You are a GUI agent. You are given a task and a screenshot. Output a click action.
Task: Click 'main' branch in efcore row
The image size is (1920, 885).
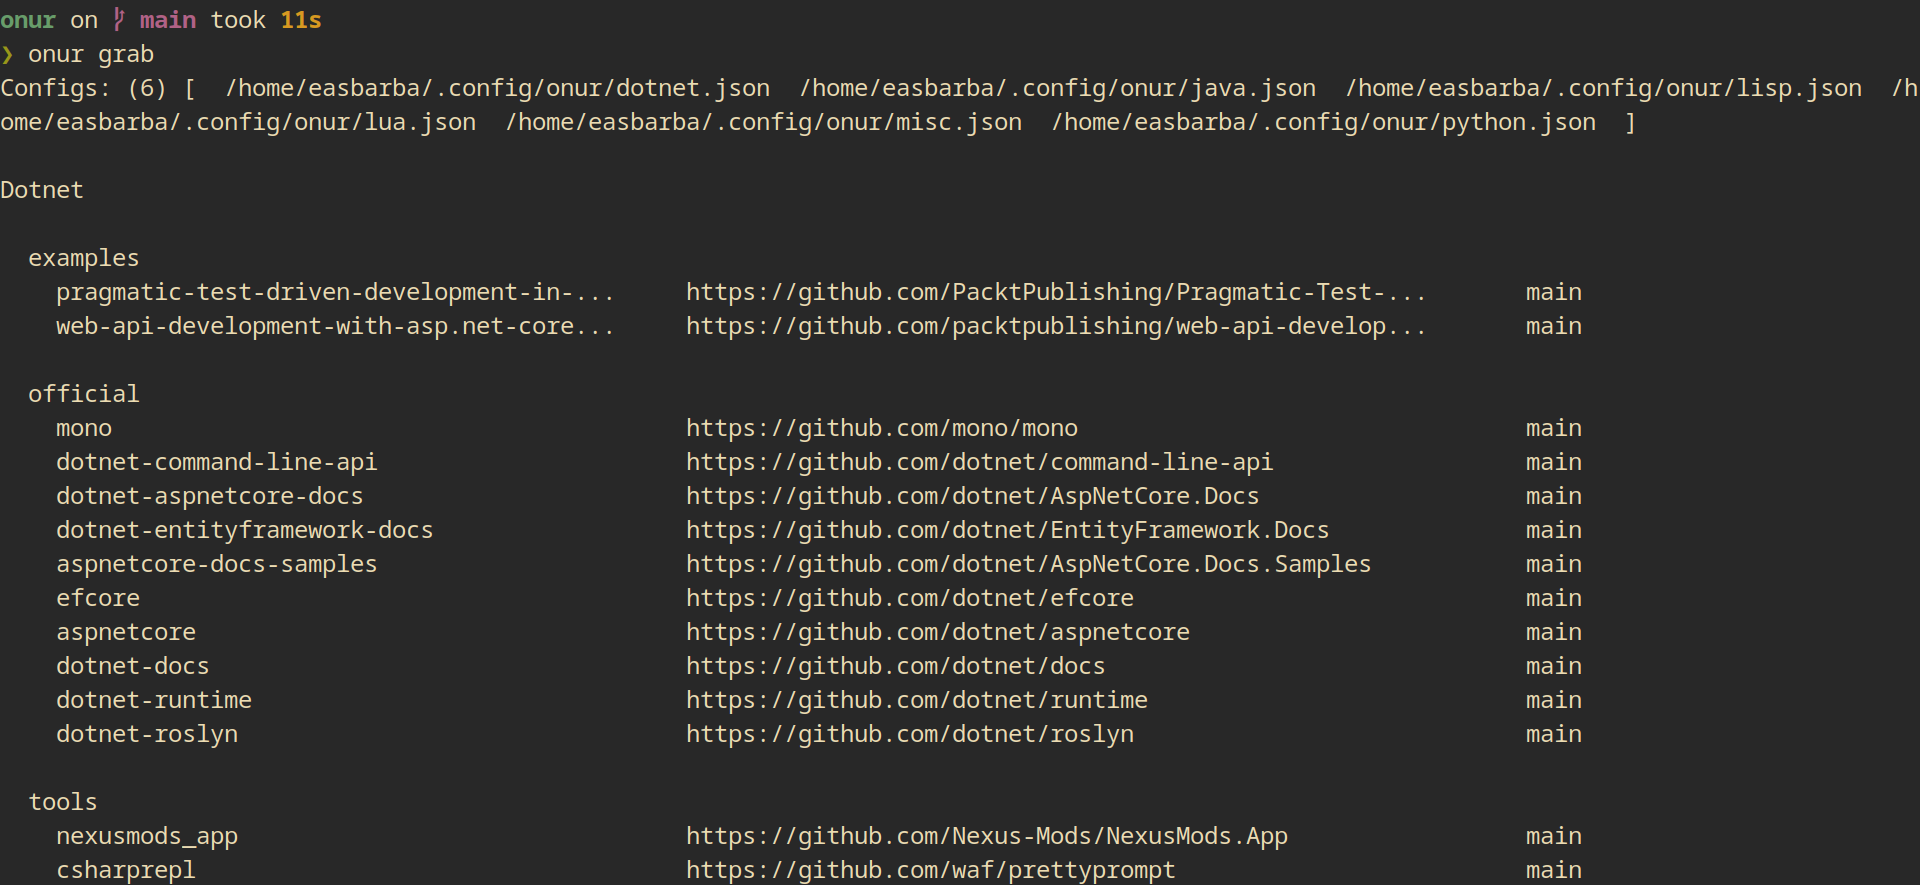(x=1554, y=598)
